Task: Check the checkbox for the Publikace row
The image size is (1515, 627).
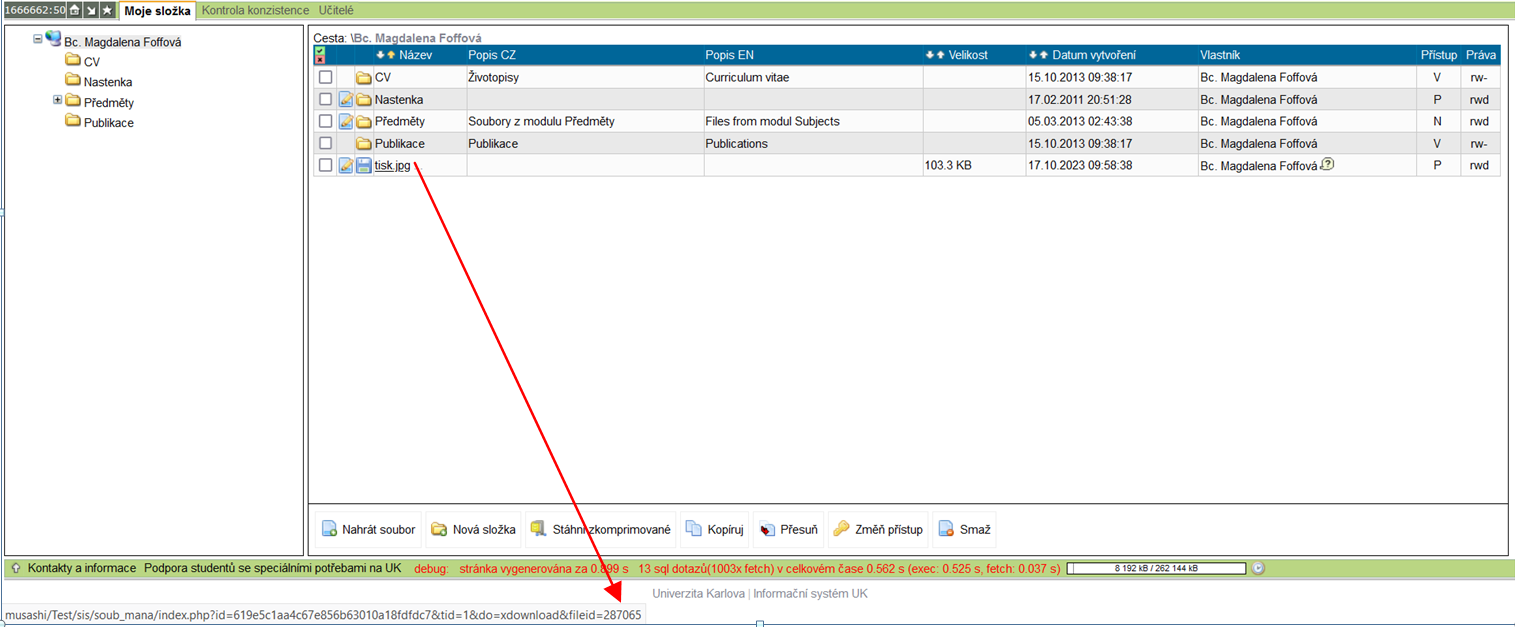Action: coord(325,143)
